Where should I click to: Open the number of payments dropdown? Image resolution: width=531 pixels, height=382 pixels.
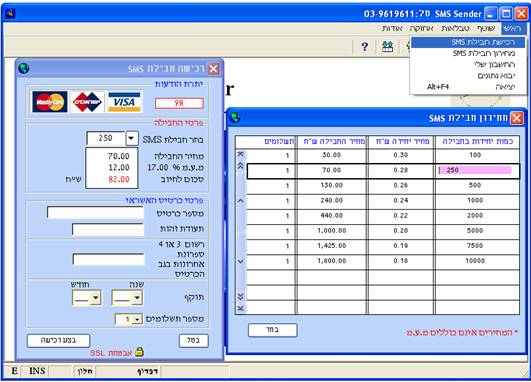coord(137,319)
